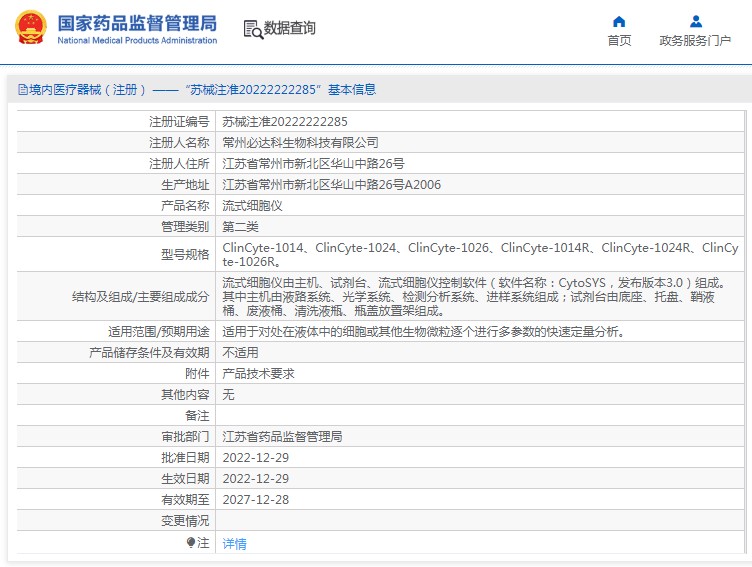Image resolution: width=752 pixels, height=567 pixels.
Task: Click the expiry date 2027-12-28
Action: click(255, 499)
